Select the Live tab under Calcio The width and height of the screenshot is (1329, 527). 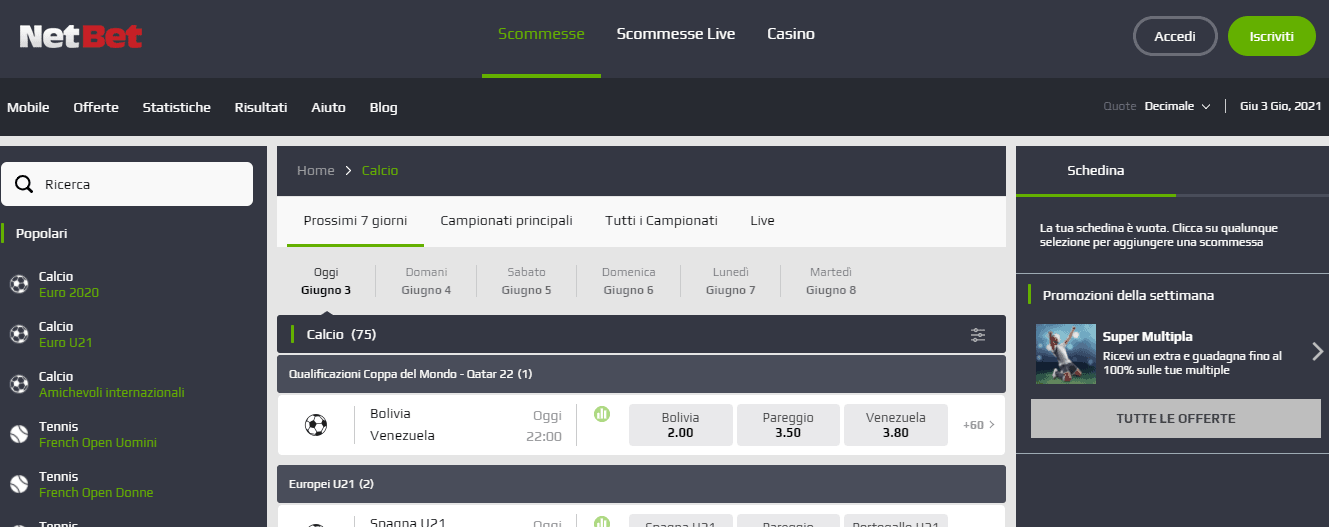tap(762, 221)
